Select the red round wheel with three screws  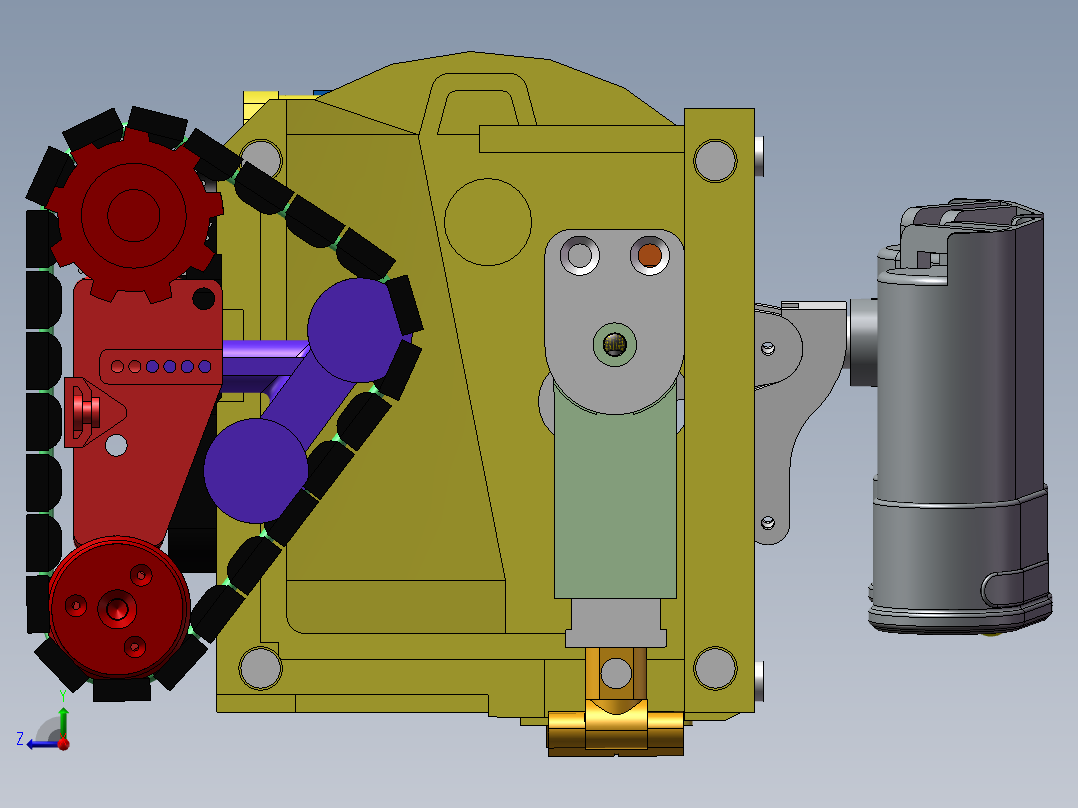(x=118, y=608)
